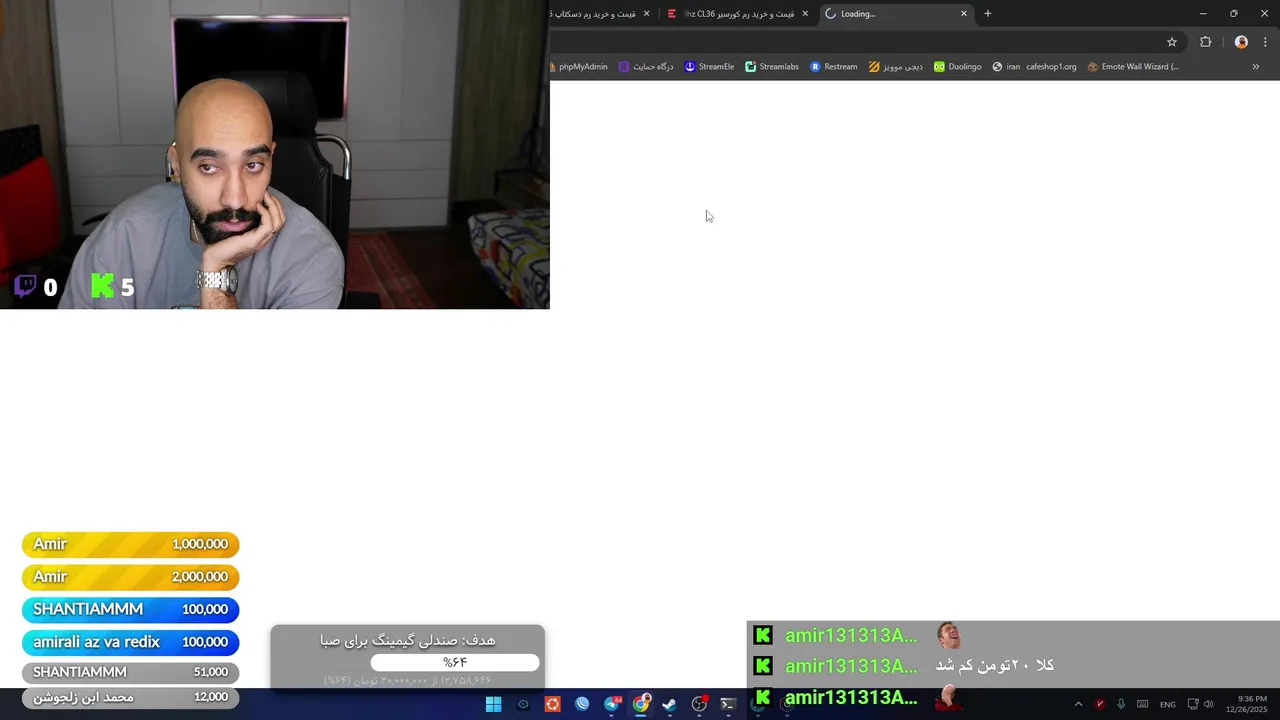The image size is (1280, 720).
Task: Open the dark teal circle app beside Start
Action: pos(523,704)
